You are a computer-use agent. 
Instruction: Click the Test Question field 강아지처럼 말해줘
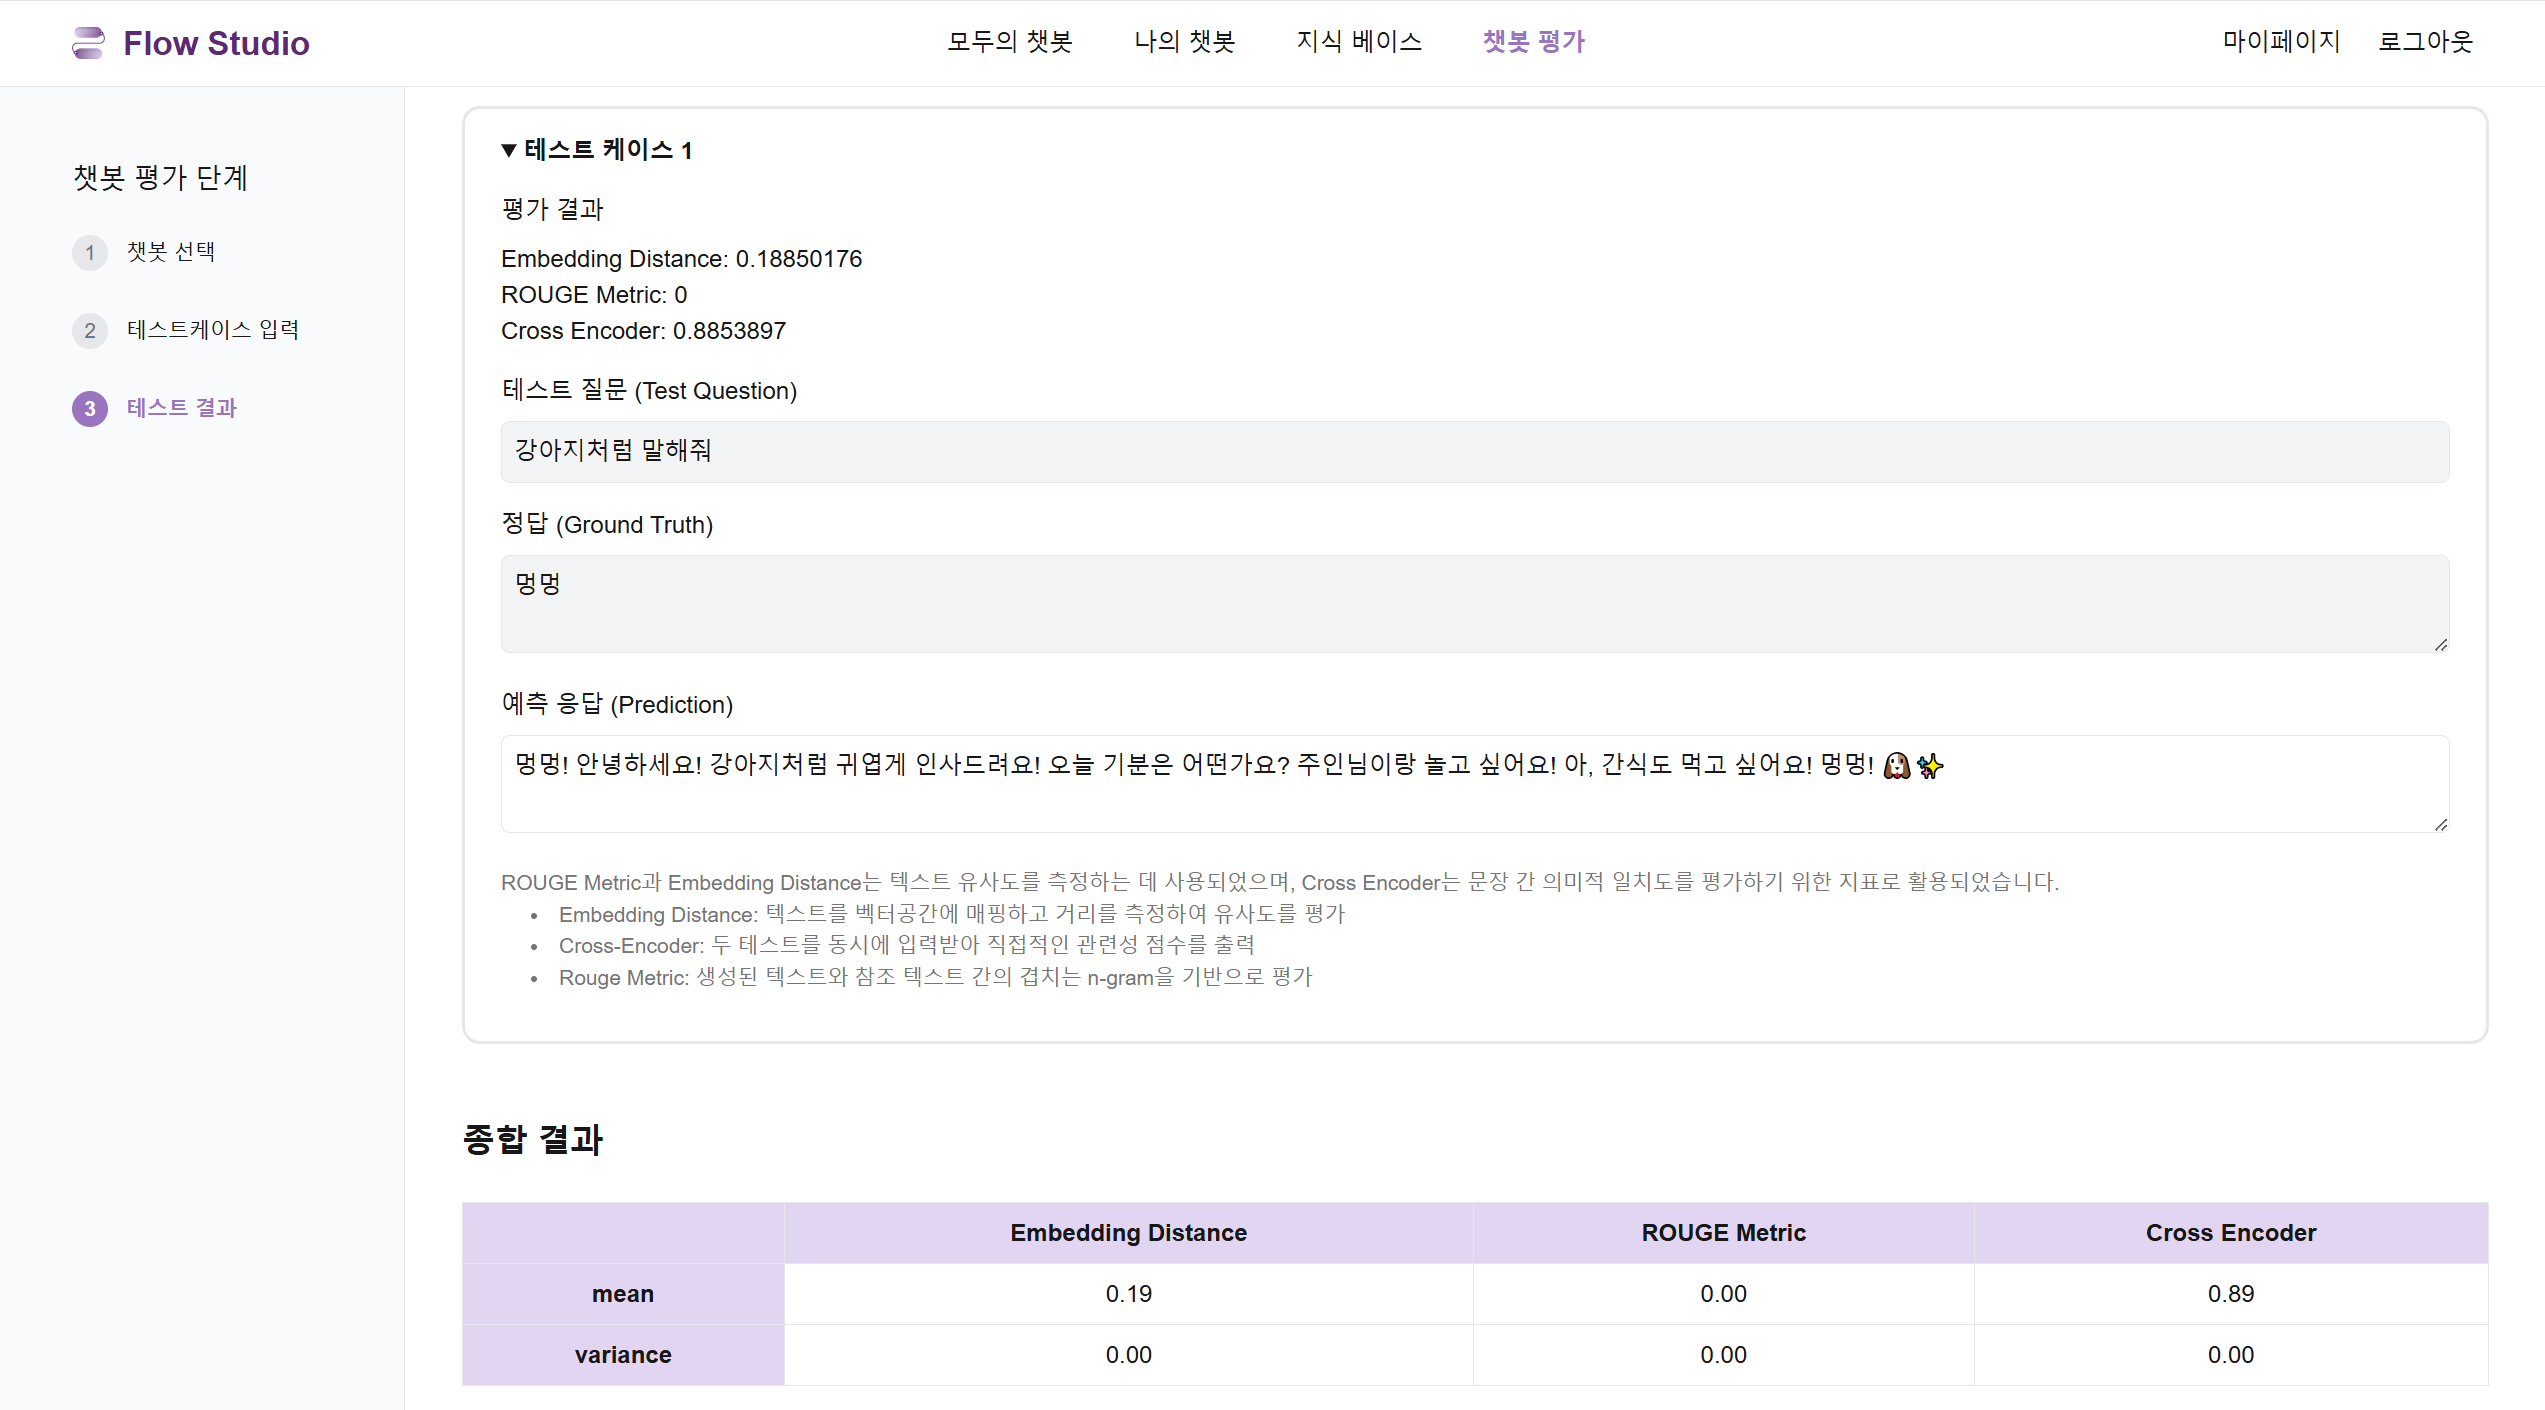1474,451
